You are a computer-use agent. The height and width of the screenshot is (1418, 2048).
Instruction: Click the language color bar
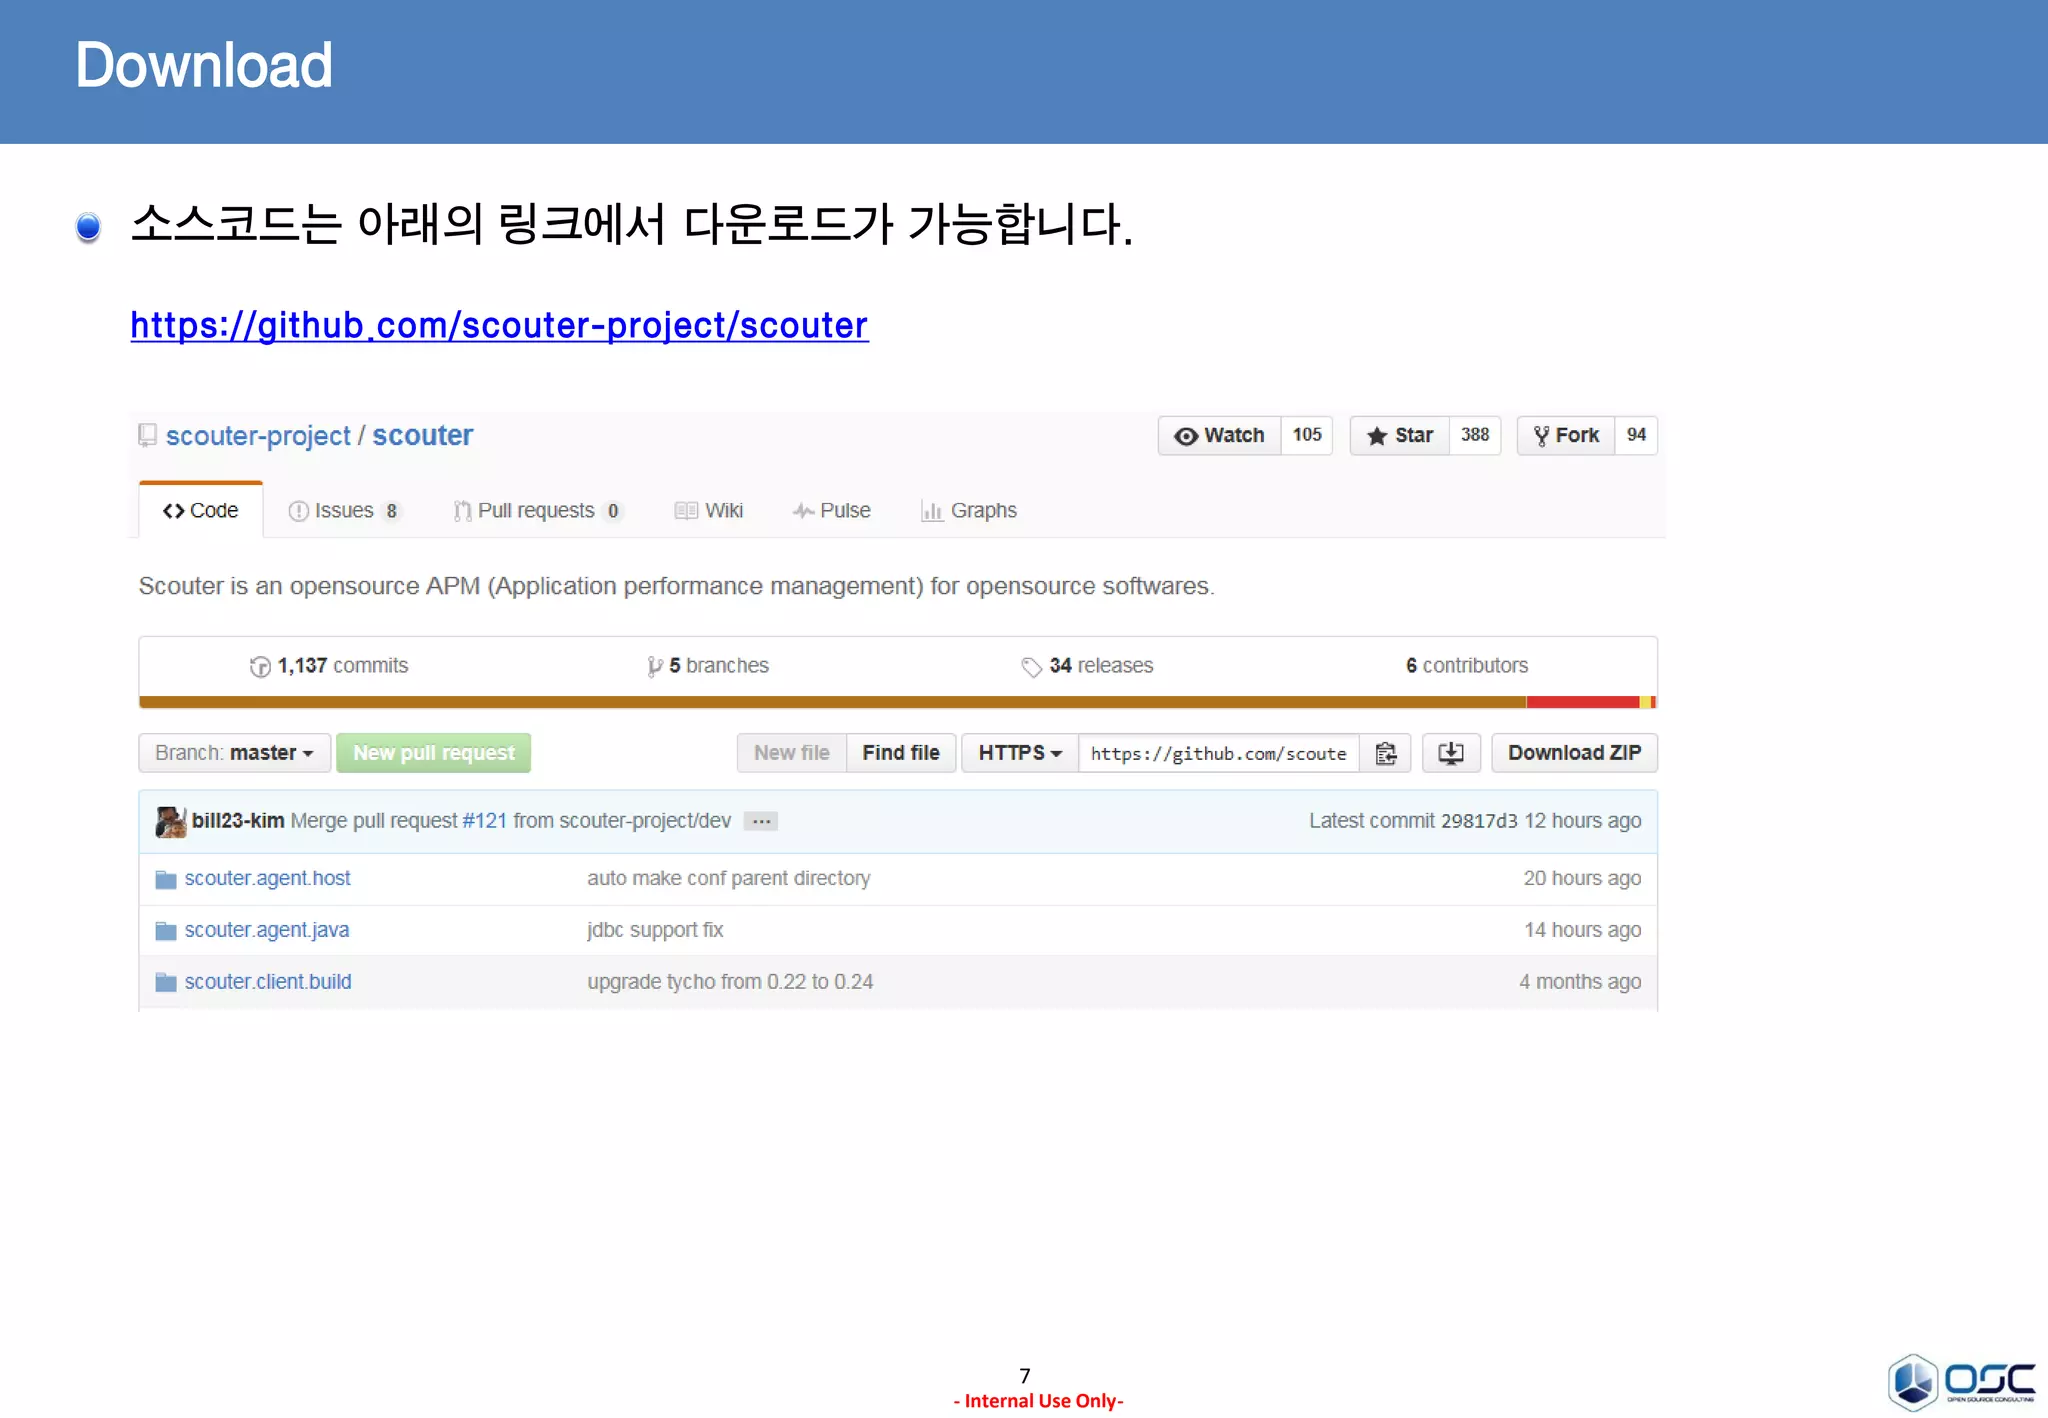point(897,702)
